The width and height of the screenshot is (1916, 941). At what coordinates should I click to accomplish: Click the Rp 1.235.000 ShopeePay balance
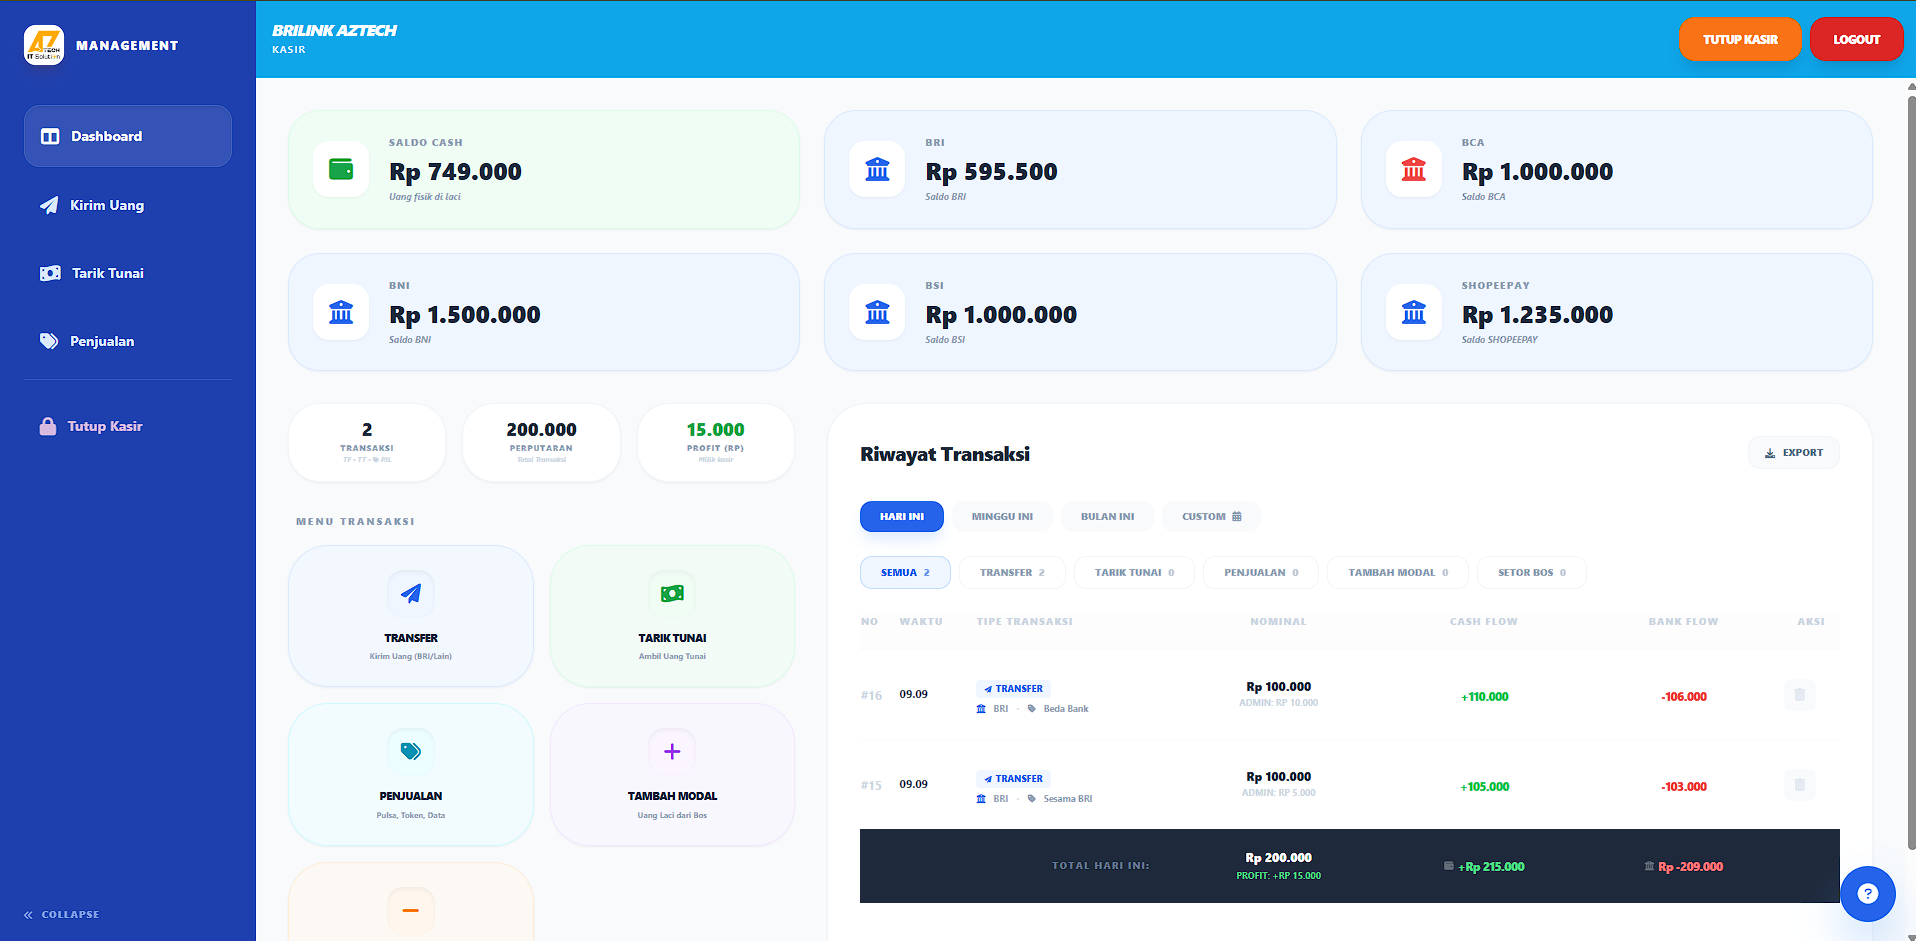1537,315
